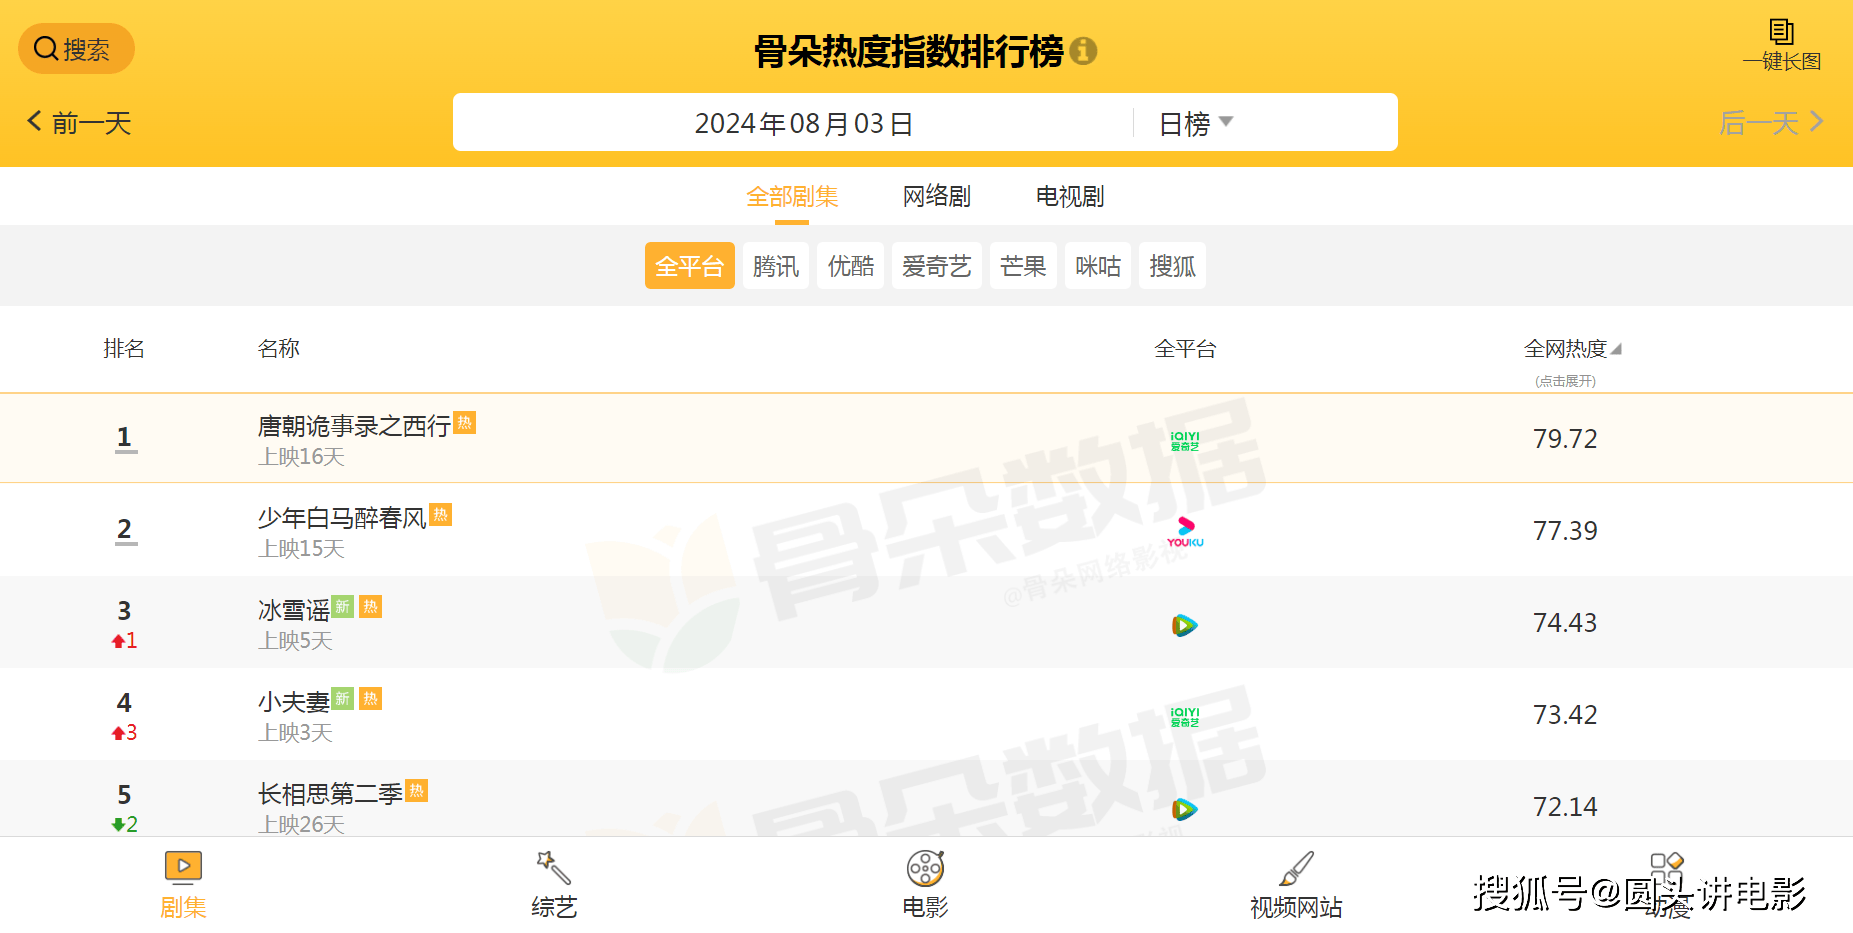Image resolution: width=1853 pixels, height=933 pixels.
Task: Click the 热 badge next to 少年白马醉春风
Action: [441, 514]
